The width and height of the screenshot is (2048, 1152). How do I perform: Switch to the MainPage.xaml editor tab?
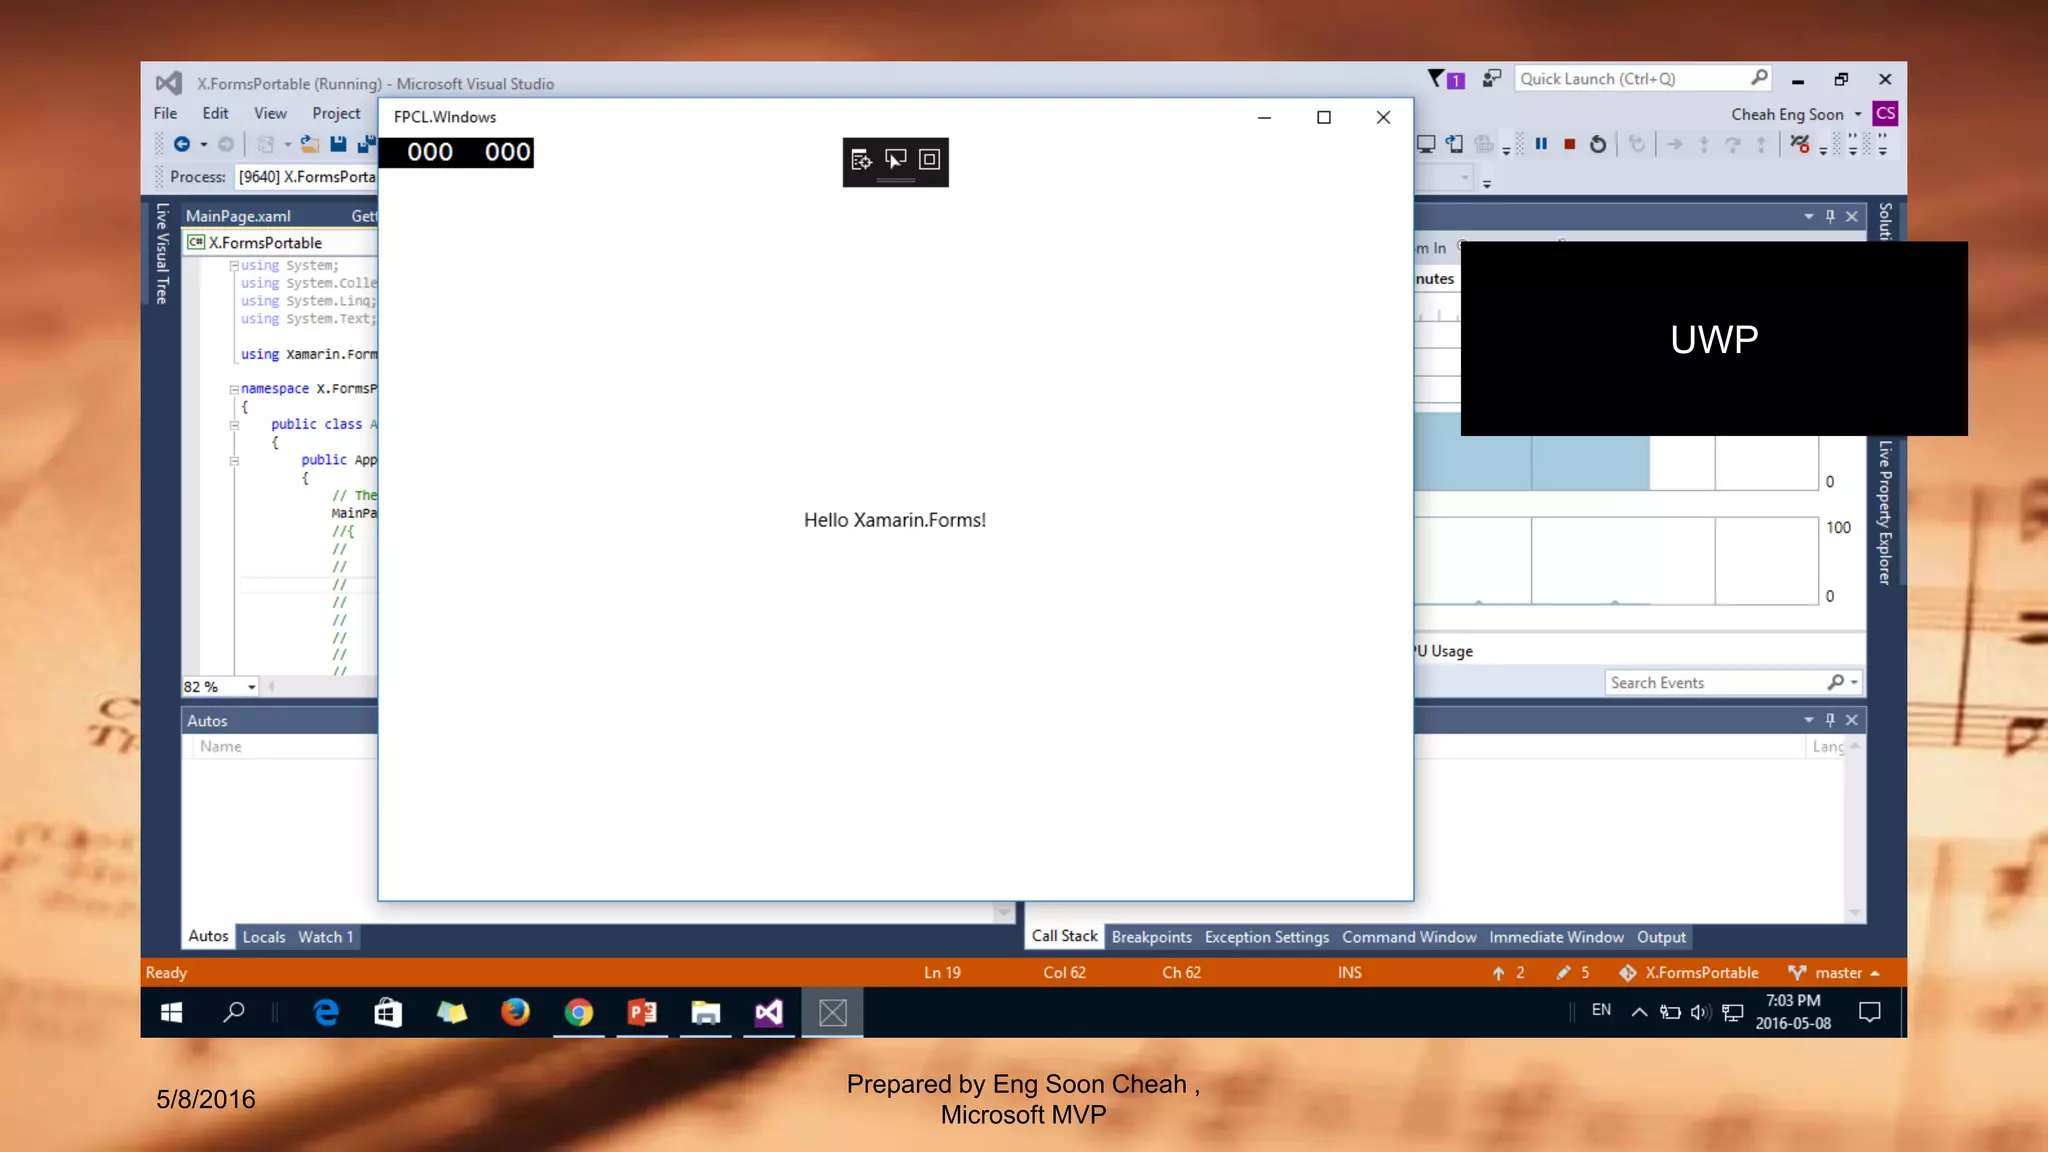238,216
